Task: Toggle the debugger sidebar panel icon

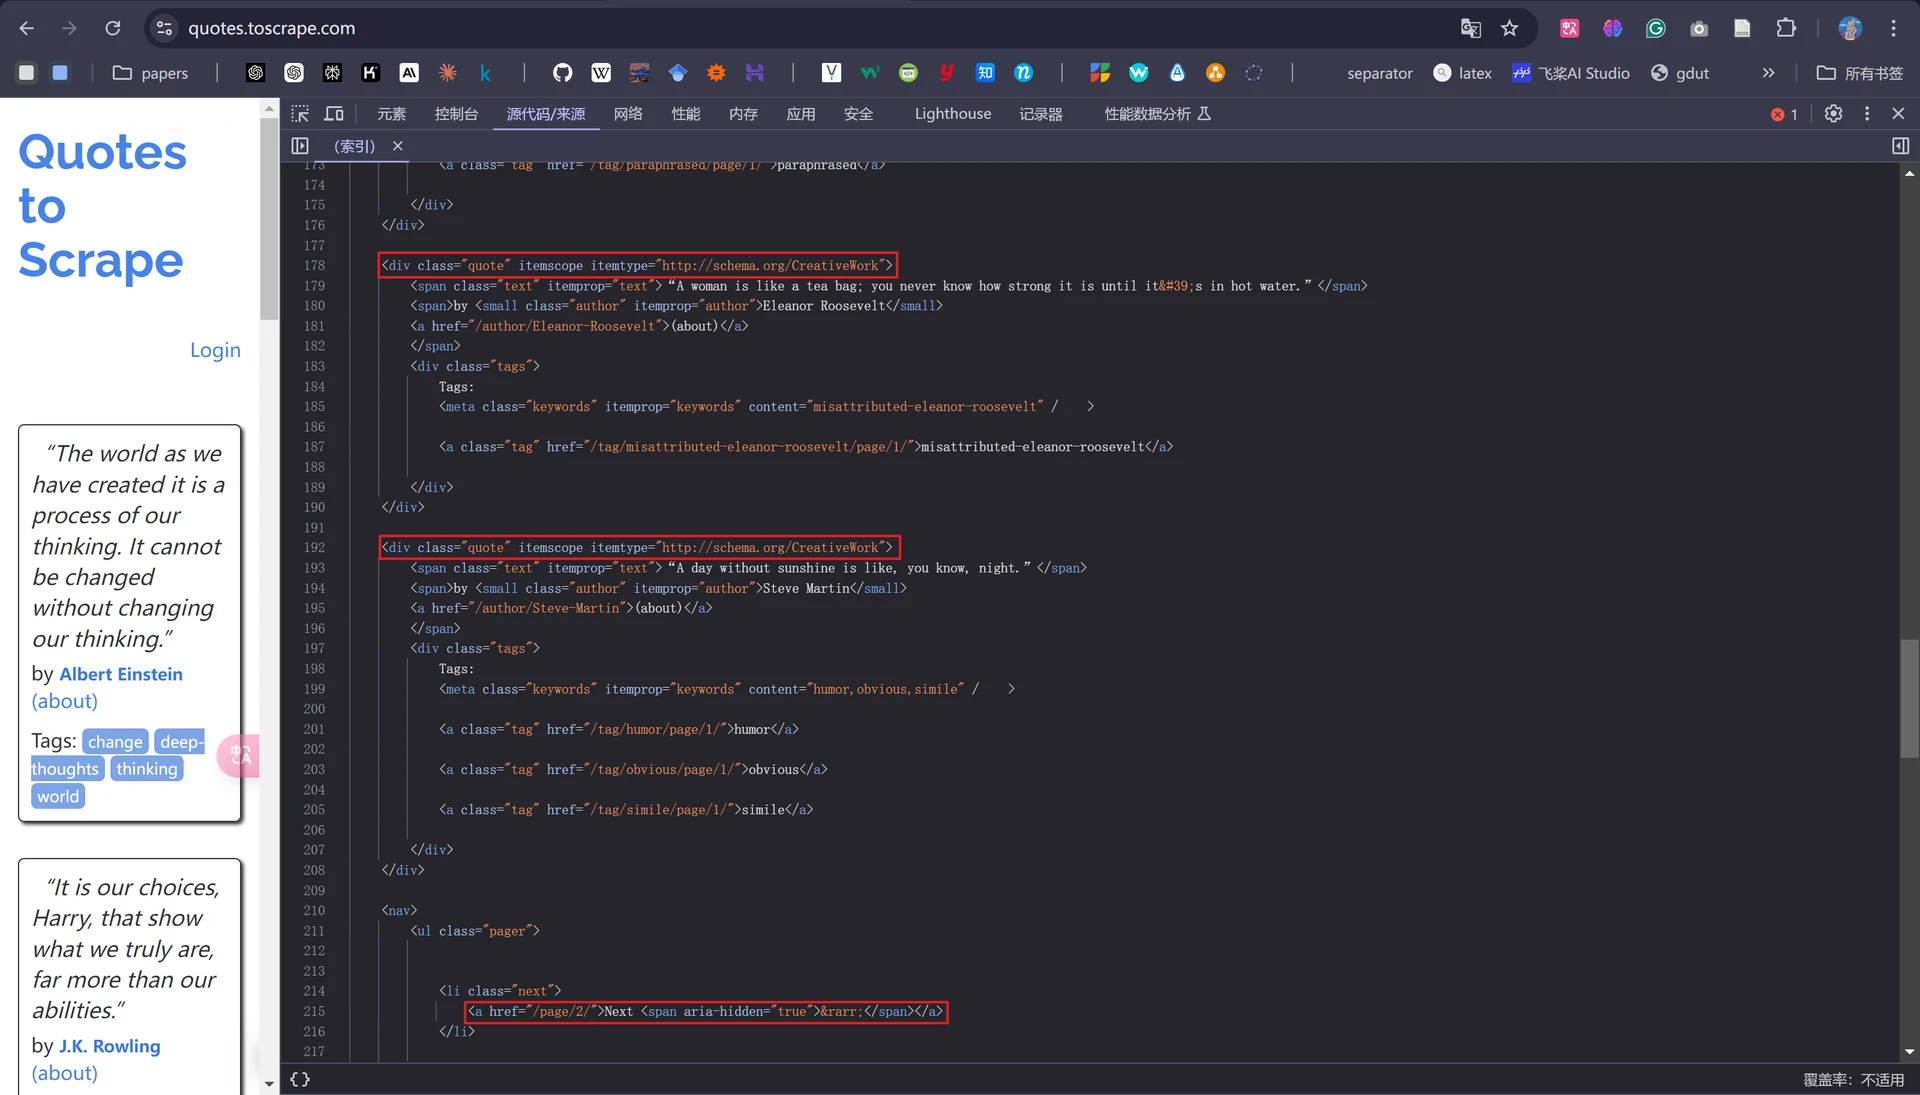Action: coord(1900,146)
